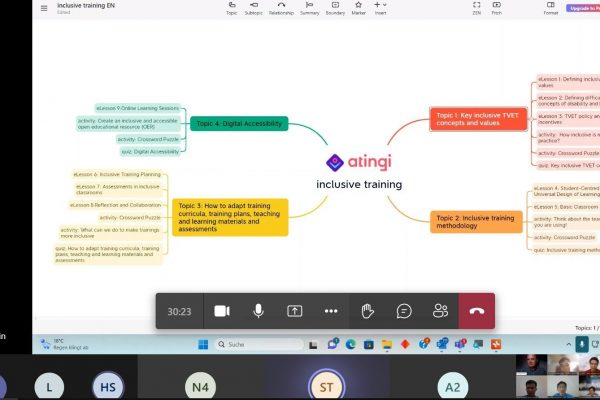
Task: Toggle ZEN mode view
Action: pyautogui.click(x=476, y=7)
